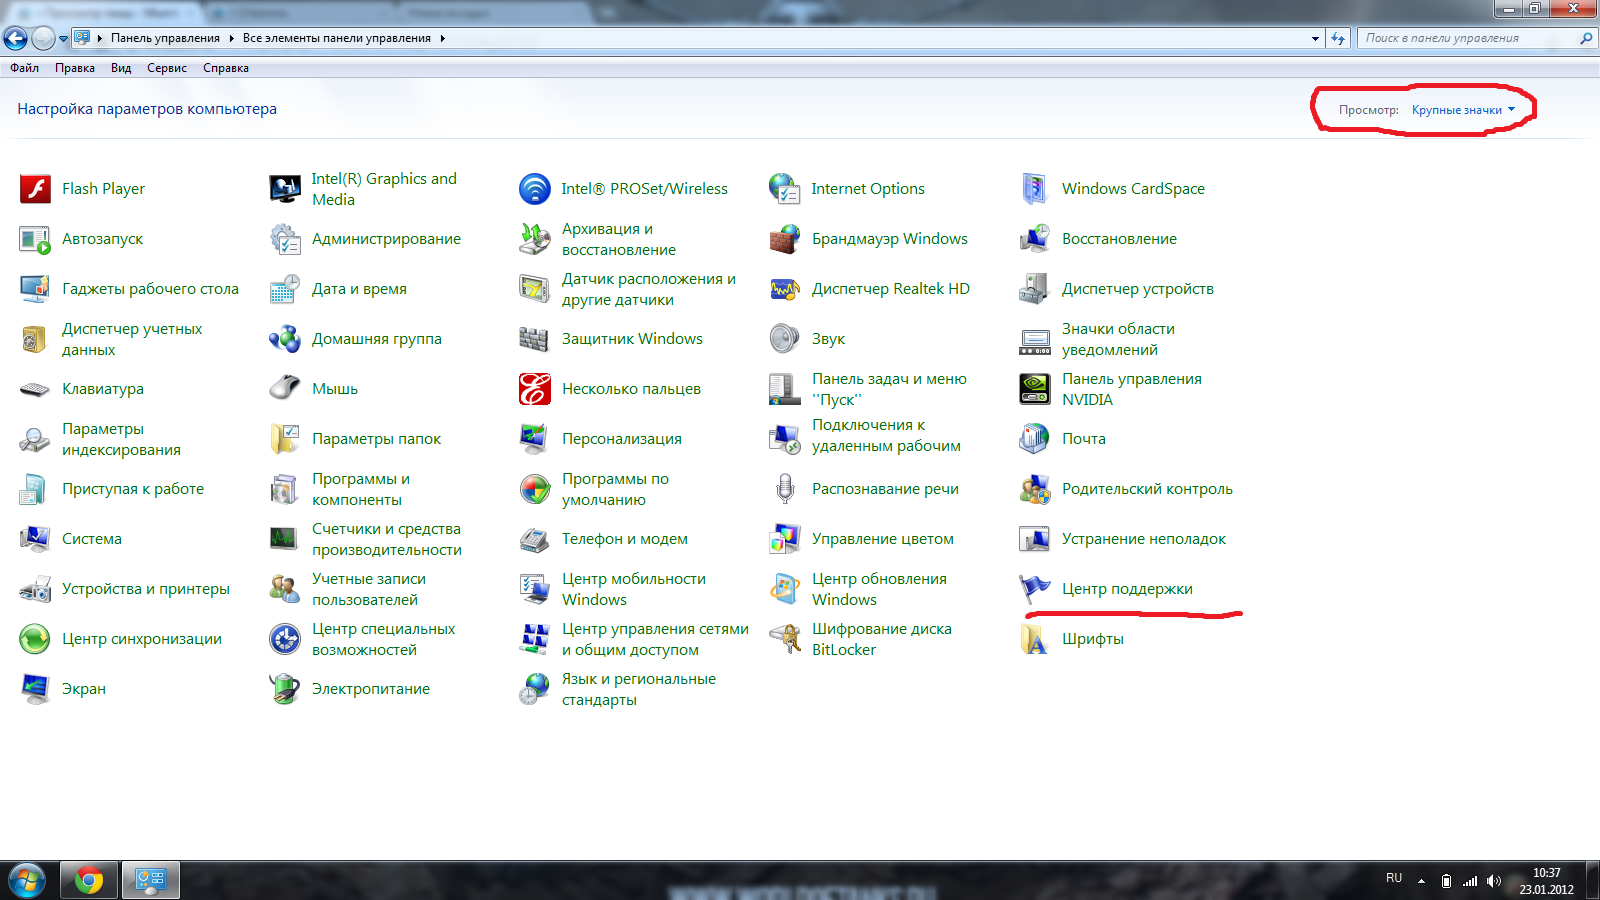Screen dimensions: 1600x900
Task: Show hidden tray icons arrow
Action: pos(1421,881)
